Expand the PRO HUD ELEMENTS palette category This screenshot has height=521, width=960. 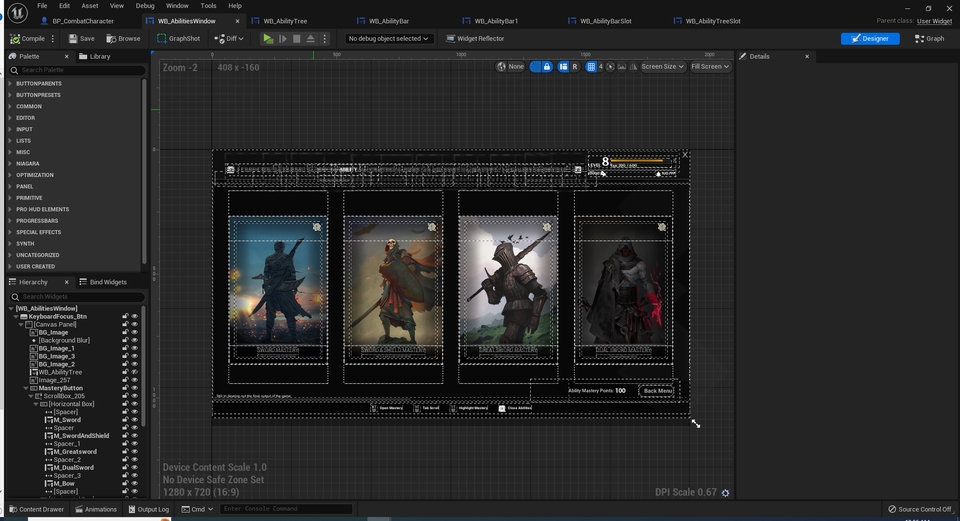point(10,209)
